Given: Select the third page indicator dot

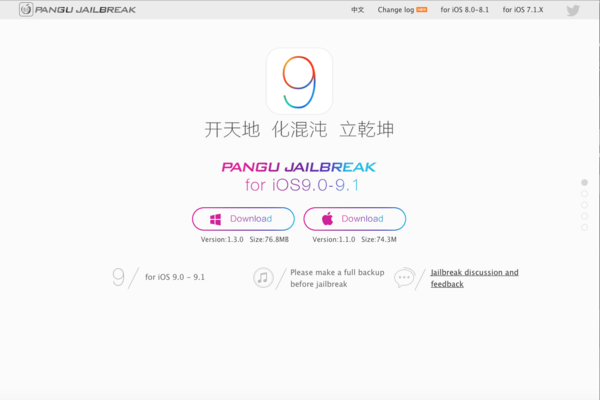Looking at the screenshot, I should point(584,205).
